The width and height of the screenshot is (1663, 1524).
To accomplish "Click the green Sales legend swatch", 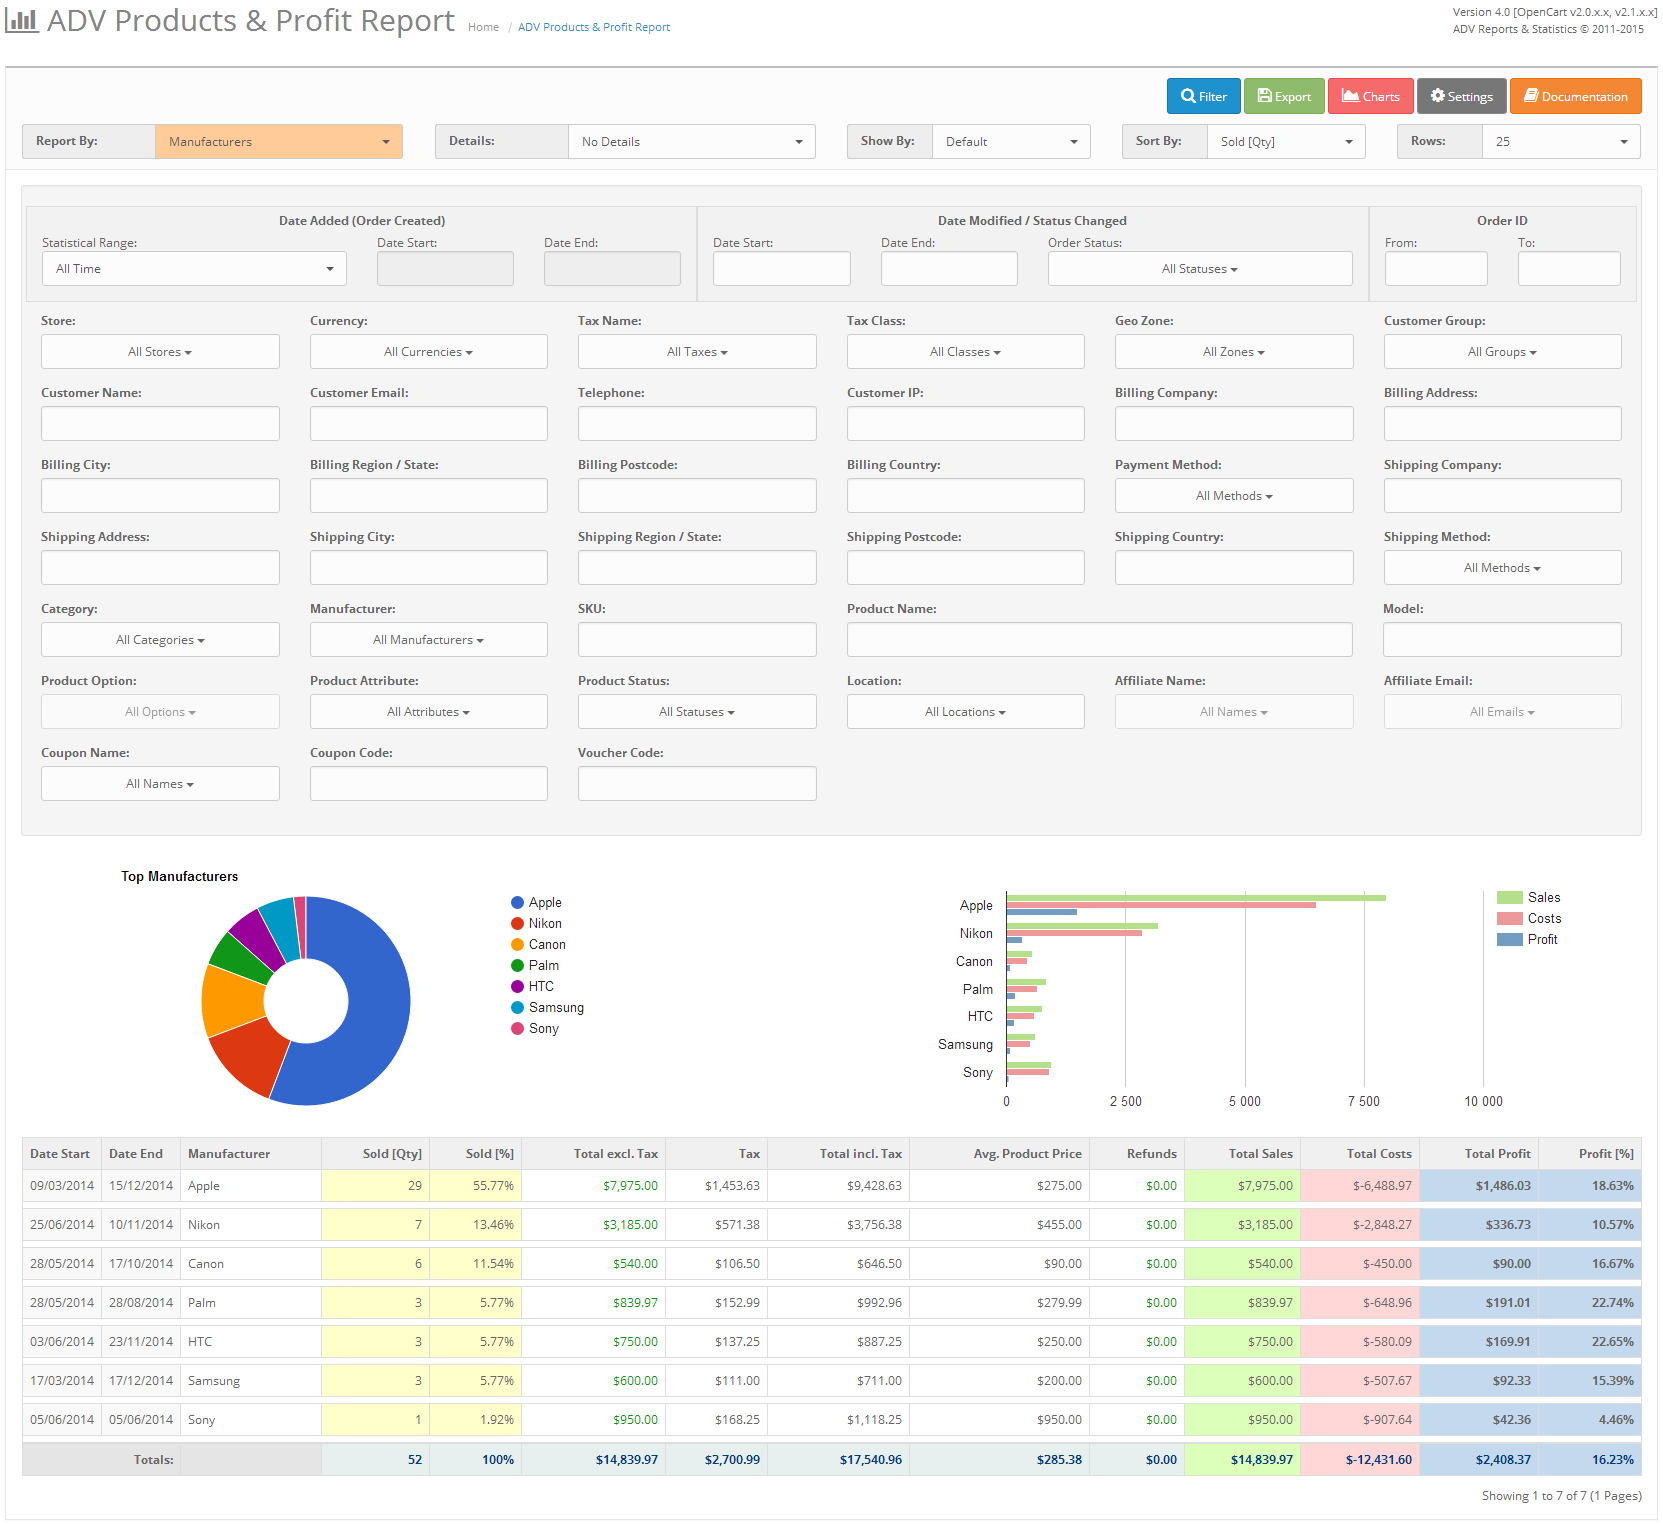I will coord(1509,898).
